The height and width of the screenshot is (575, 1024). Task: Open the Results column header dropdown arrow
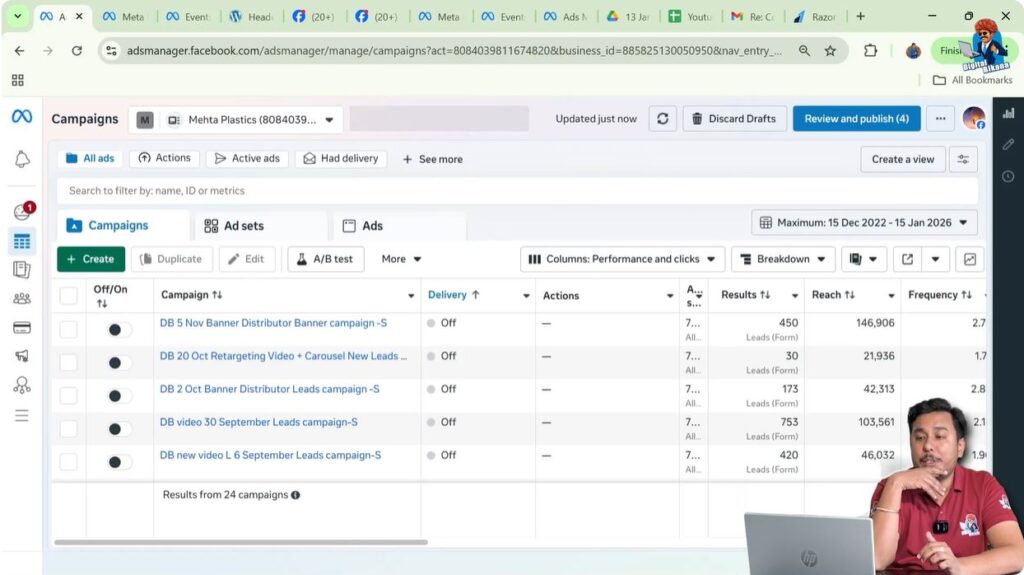(795, 295)
